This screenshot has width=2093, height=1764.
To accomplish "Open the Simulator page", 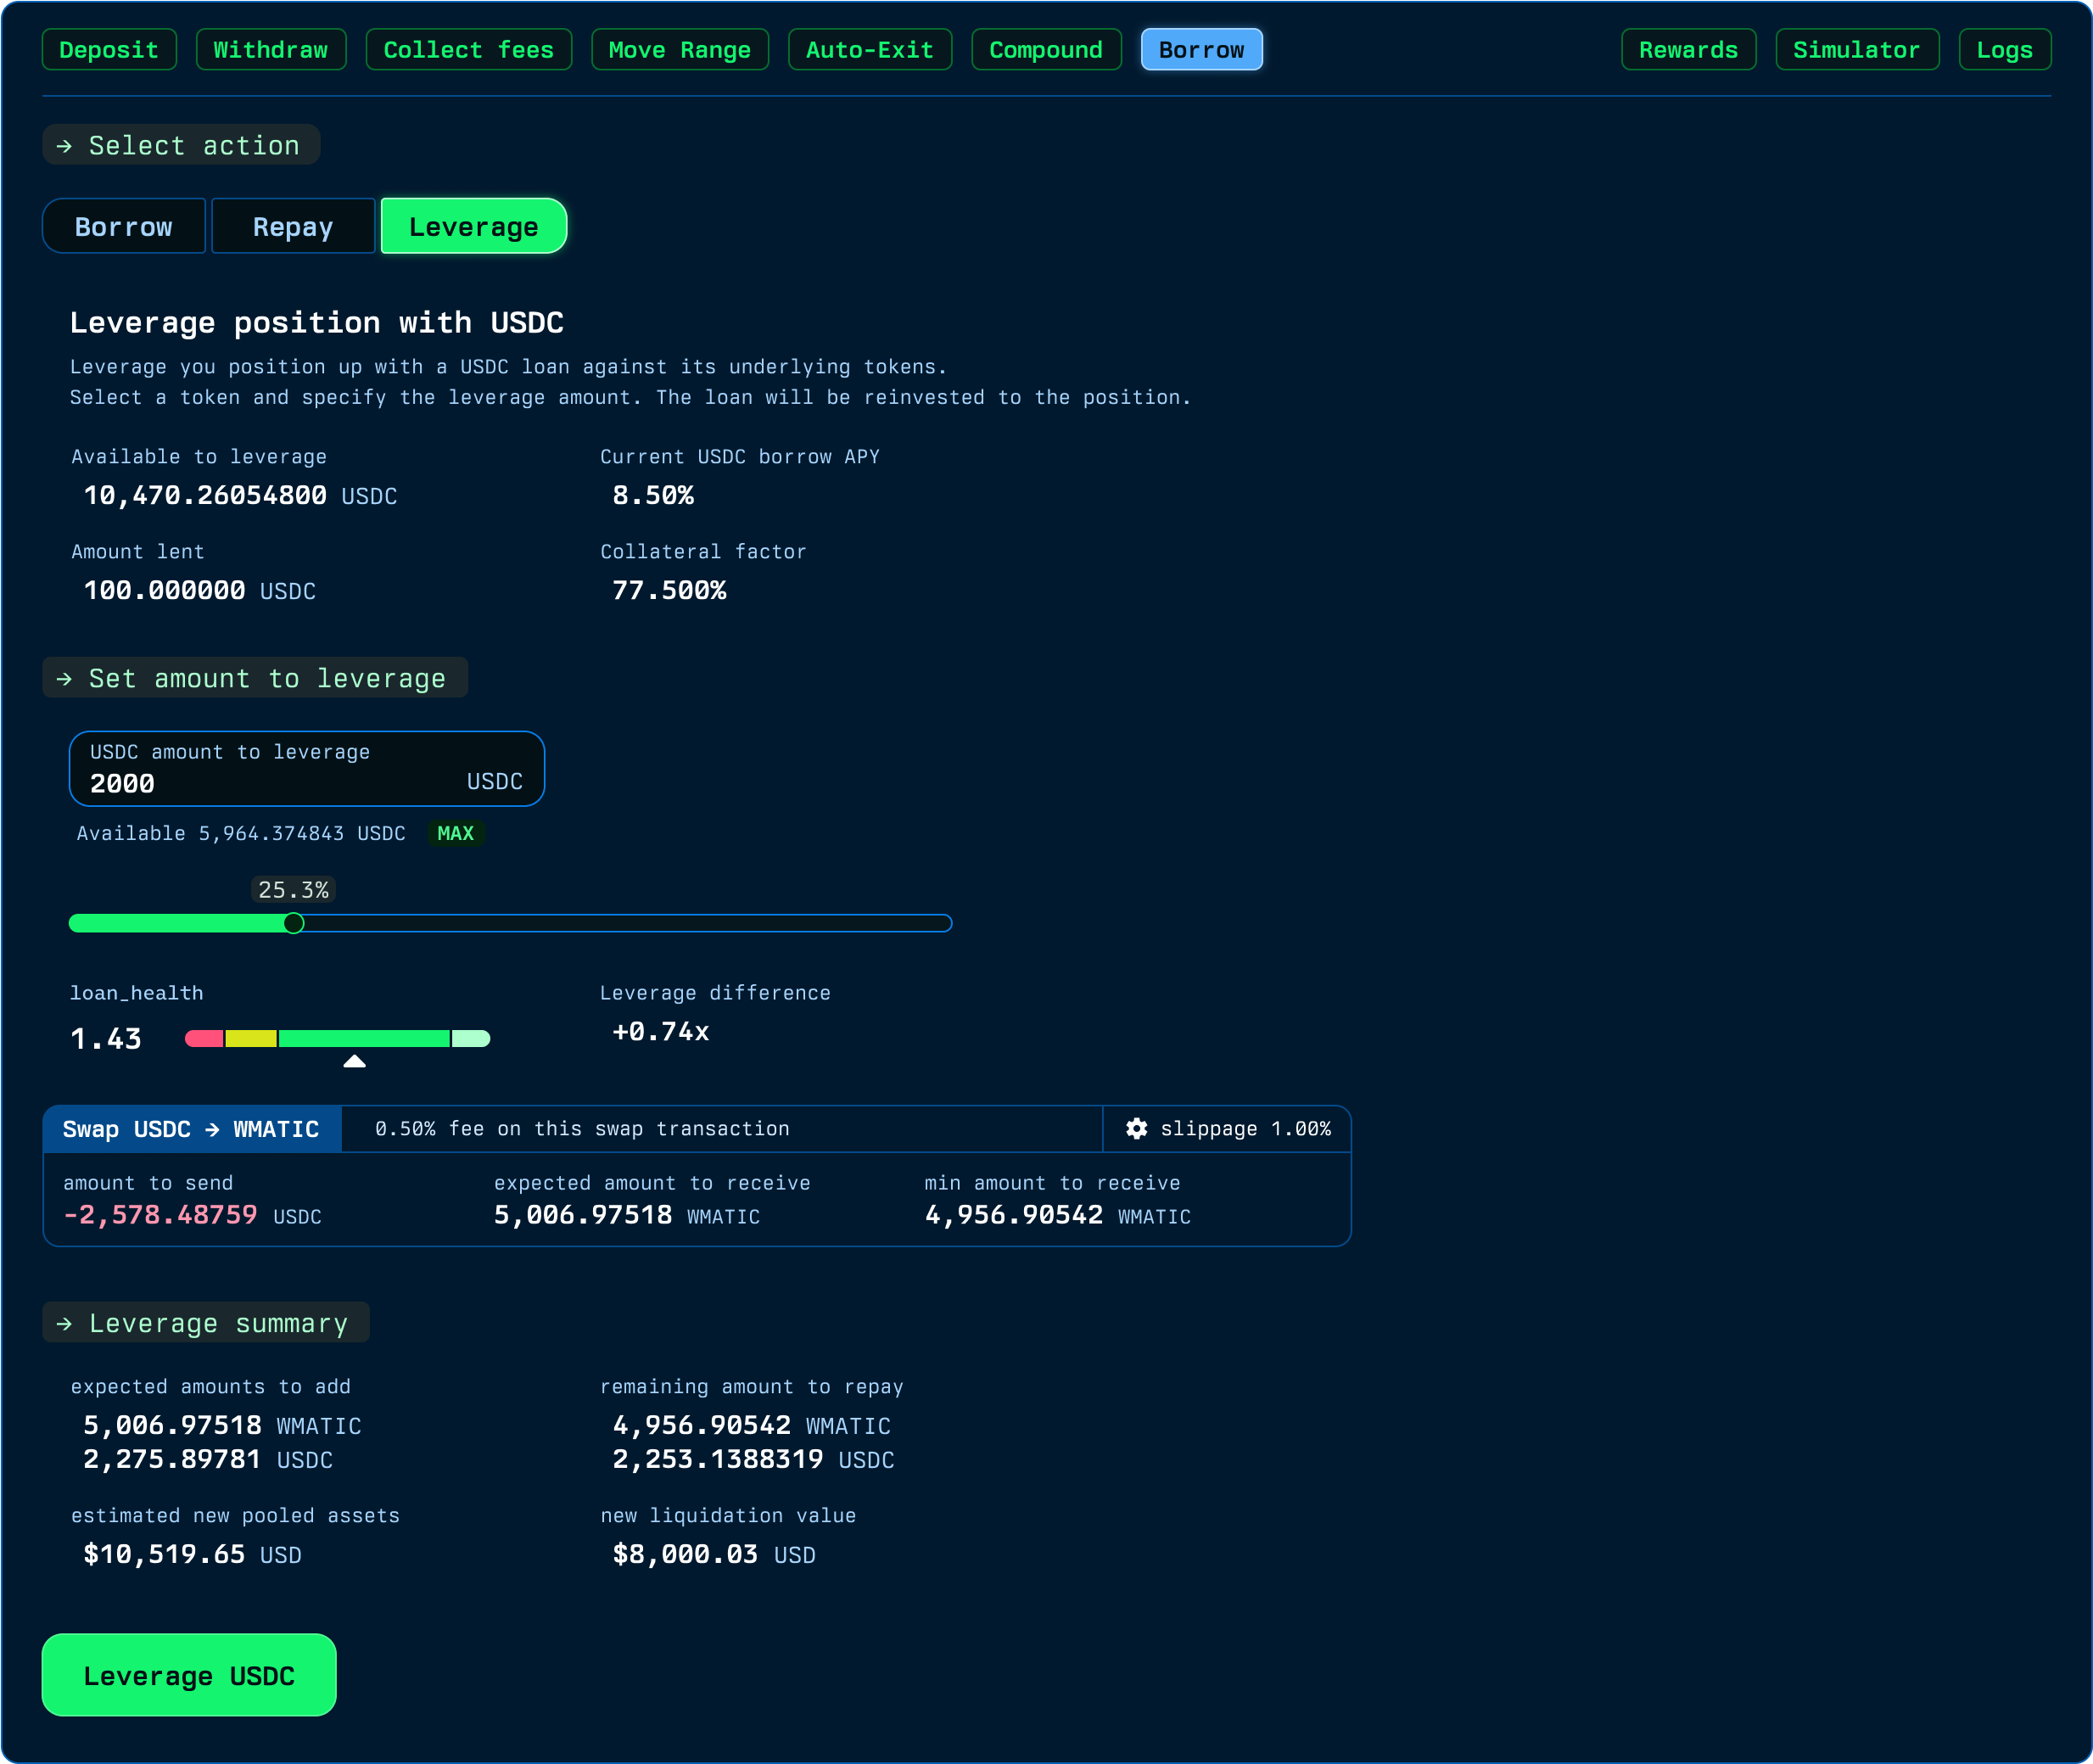I will pos(1857,50).
